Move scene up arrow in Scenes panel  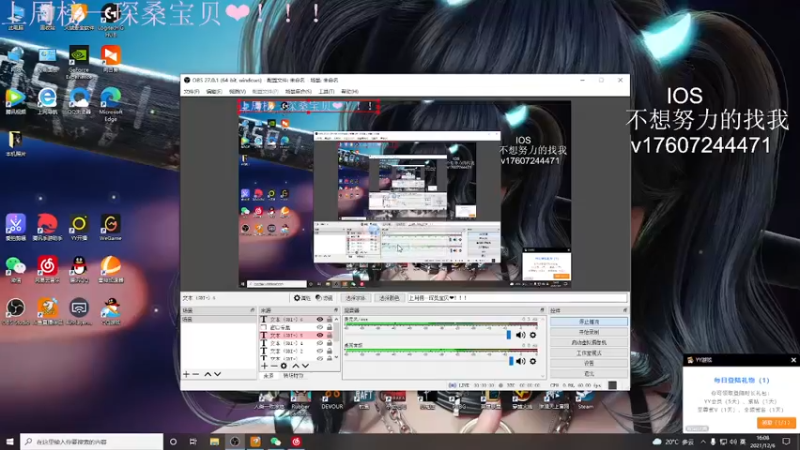coord(208,374)
